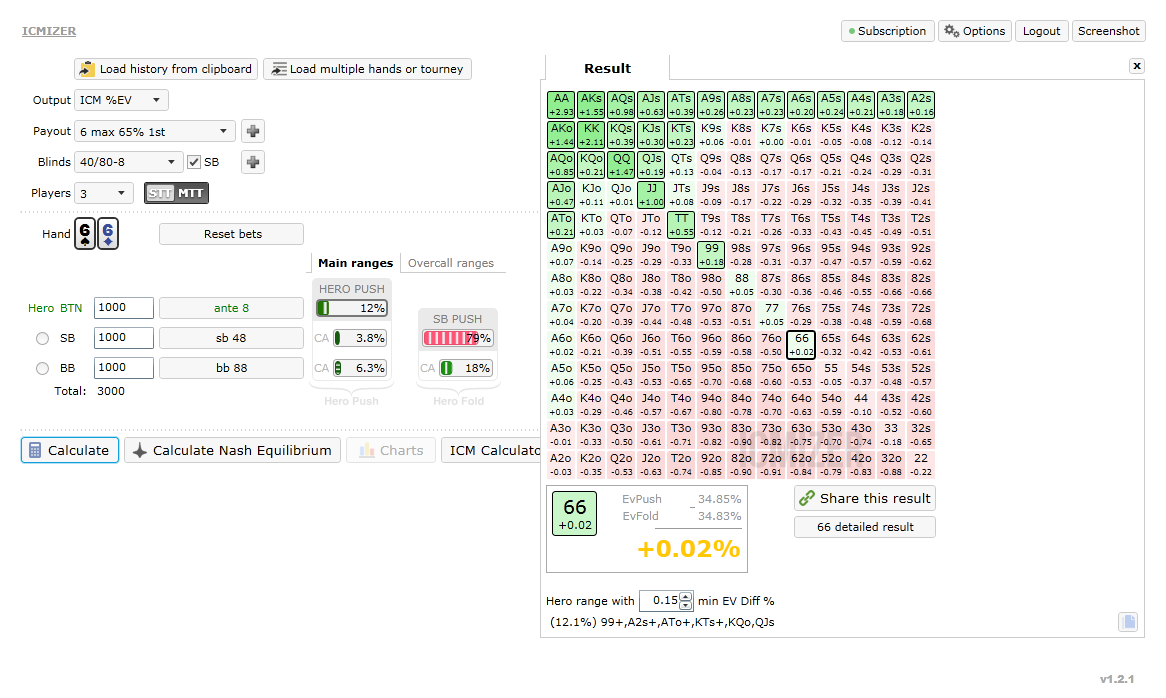The width and height of the screenshot is (1166, 698).
Task: Click the Reset bets button
Action: coord(231,234)
